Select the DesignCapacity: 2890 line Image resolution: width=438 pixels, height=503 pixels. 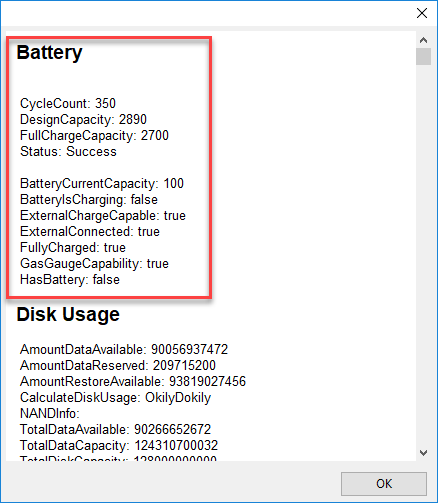click(x=83, y=119)
